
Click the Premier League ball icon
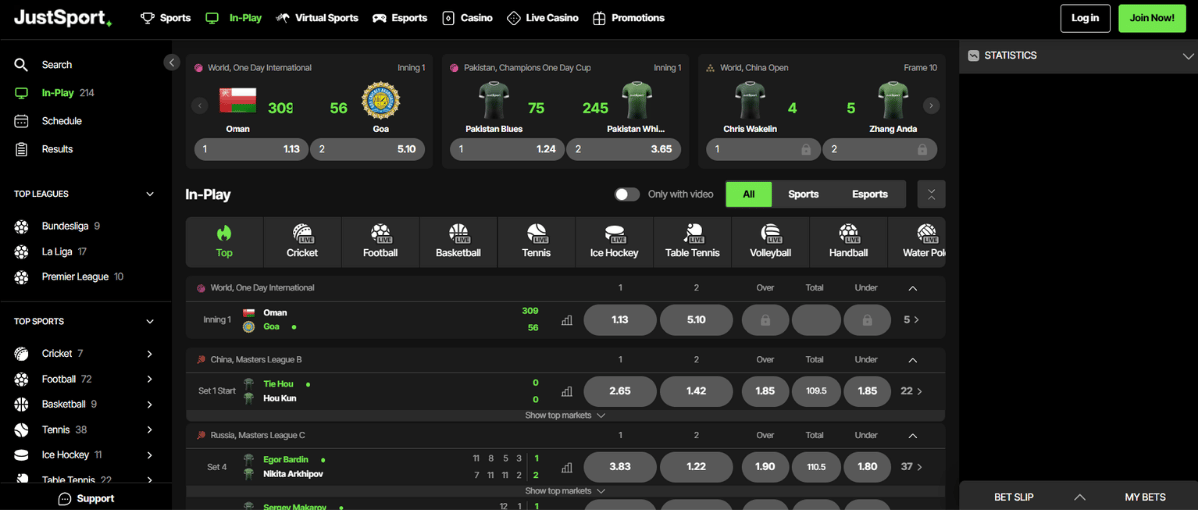click(x=21, y=276)
